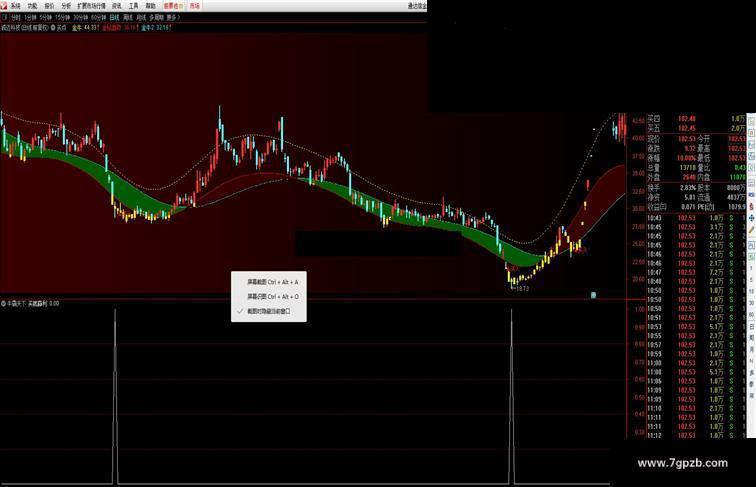Select the 年 period shortcut in the right sidebar

[751, 395]
